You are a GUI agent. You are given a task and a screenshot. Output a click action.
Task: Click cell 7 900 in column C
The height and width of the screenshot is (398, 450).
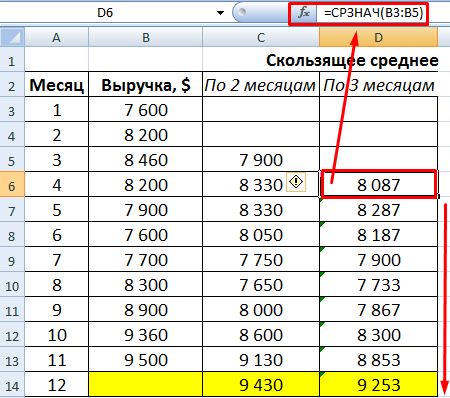[261, 160]
